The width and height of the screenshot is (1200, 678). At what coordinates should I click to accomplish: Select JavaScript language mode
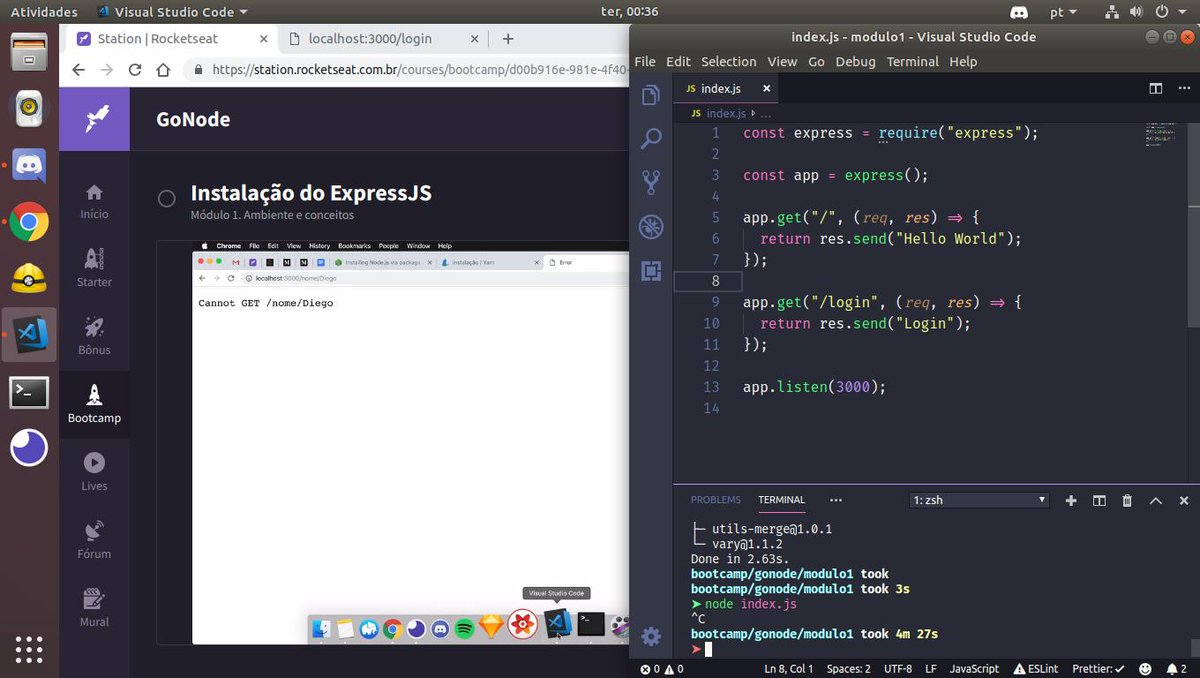pos(974,669)
